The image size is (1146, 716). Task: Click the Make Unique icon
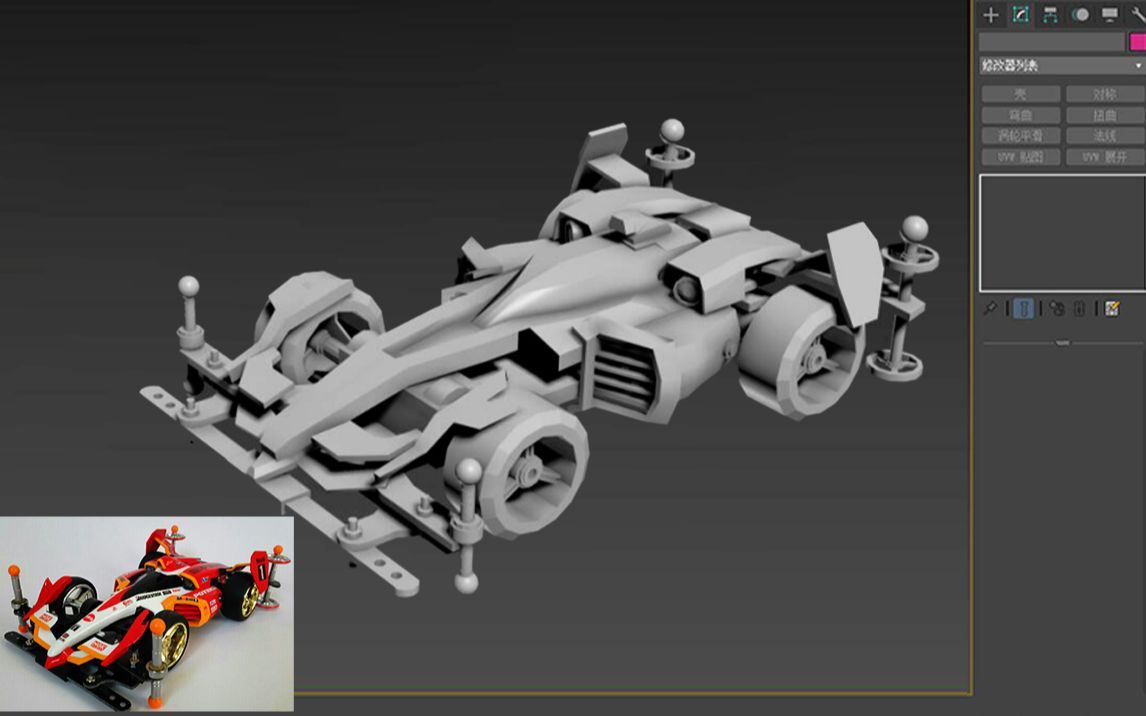(1056, 310)
